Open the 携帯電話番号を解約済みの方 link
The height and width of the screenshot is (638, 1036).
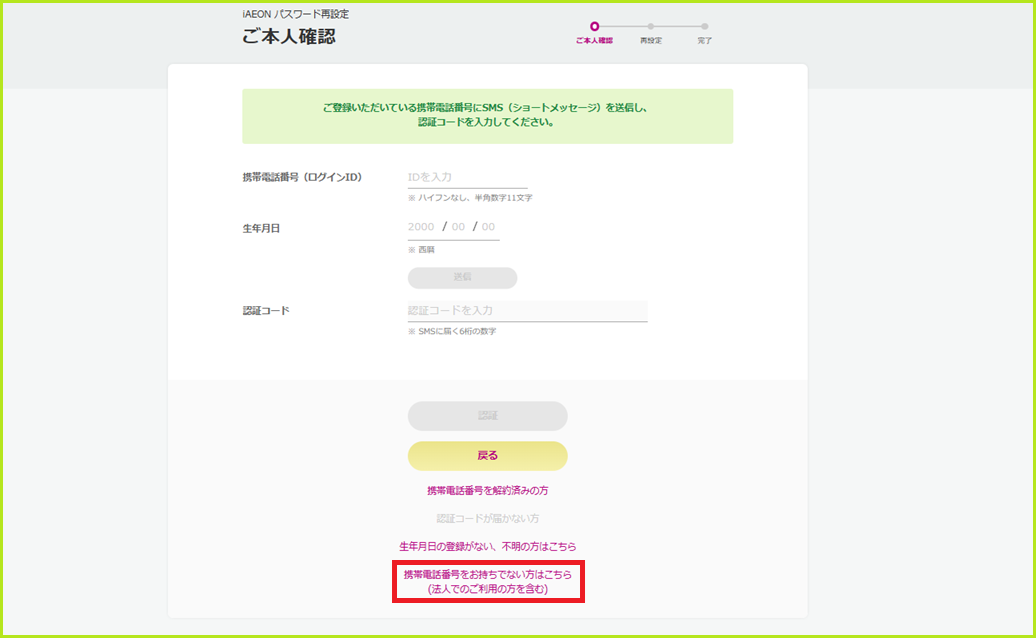pos(488,491)
